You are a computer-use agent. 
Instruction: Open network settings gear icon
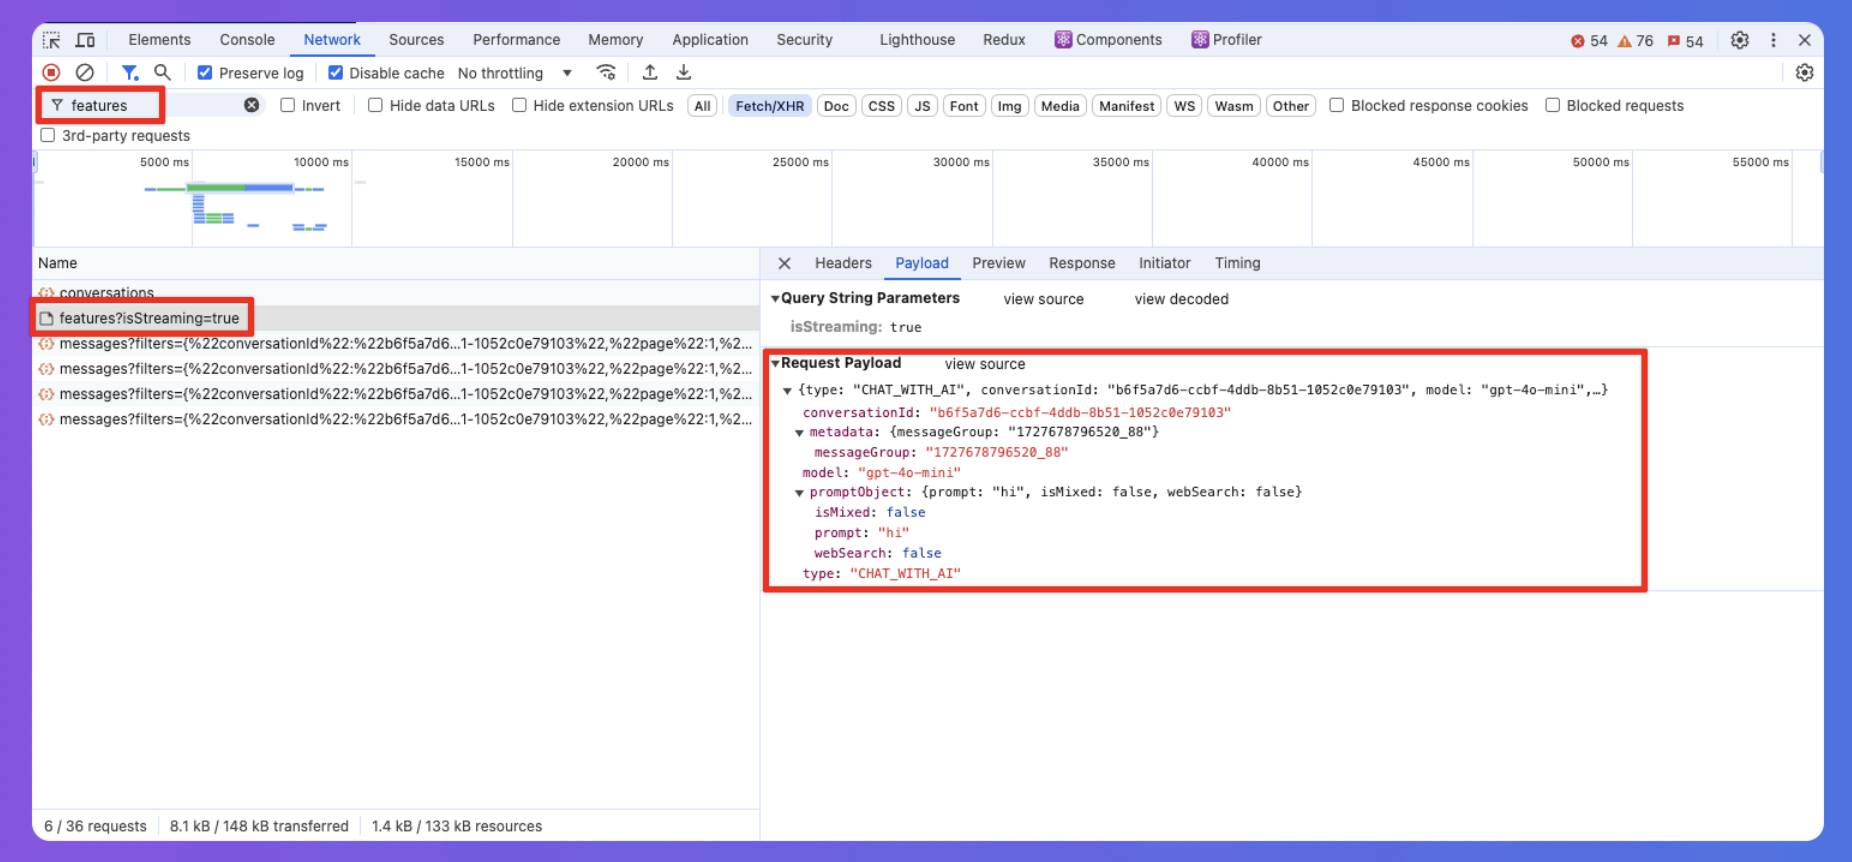click(x=1805, y=72)
